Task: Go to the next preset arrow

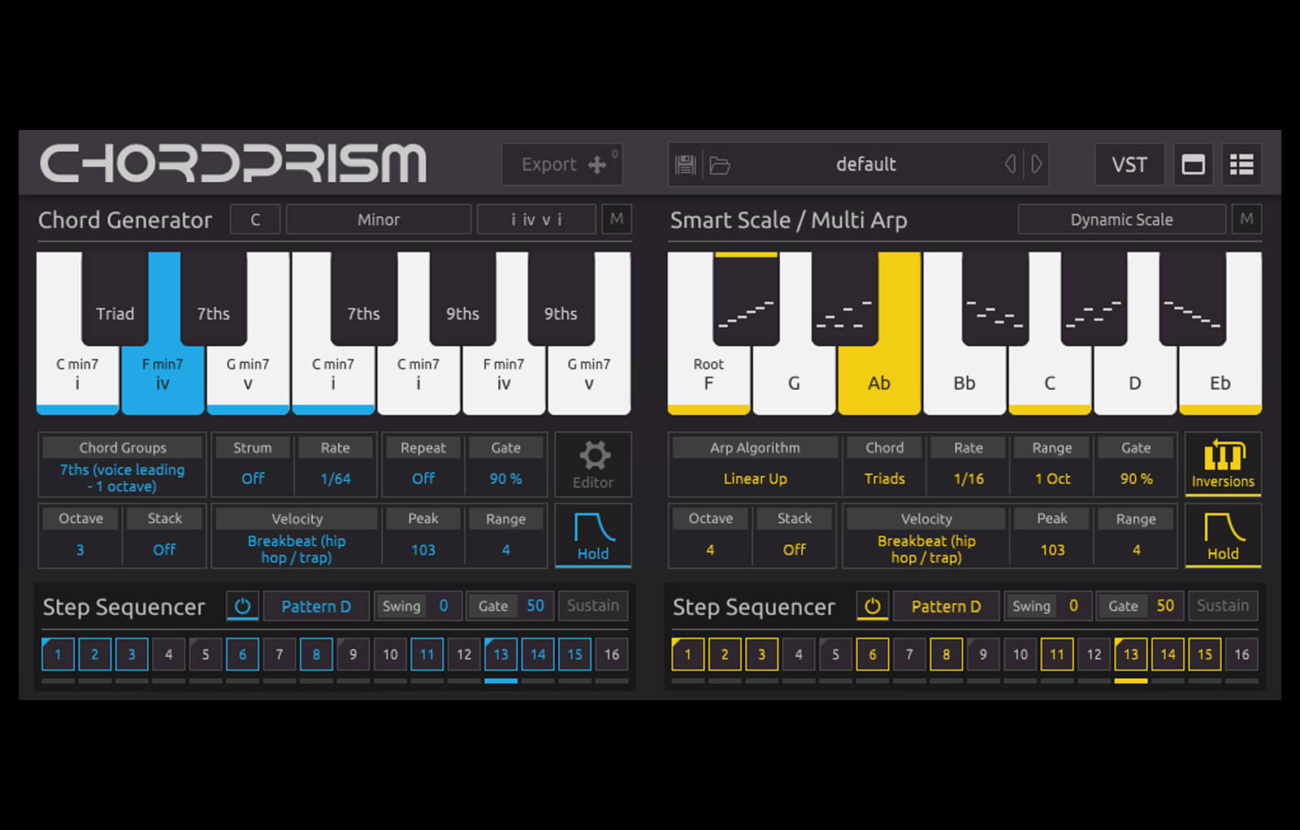Action: 1037,164
